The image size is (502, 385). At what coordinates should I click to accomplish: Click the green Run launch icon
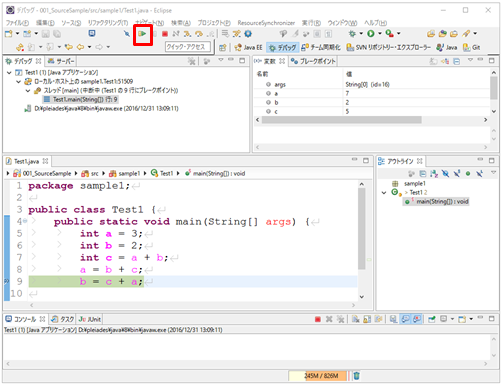[x=371, y=34]
